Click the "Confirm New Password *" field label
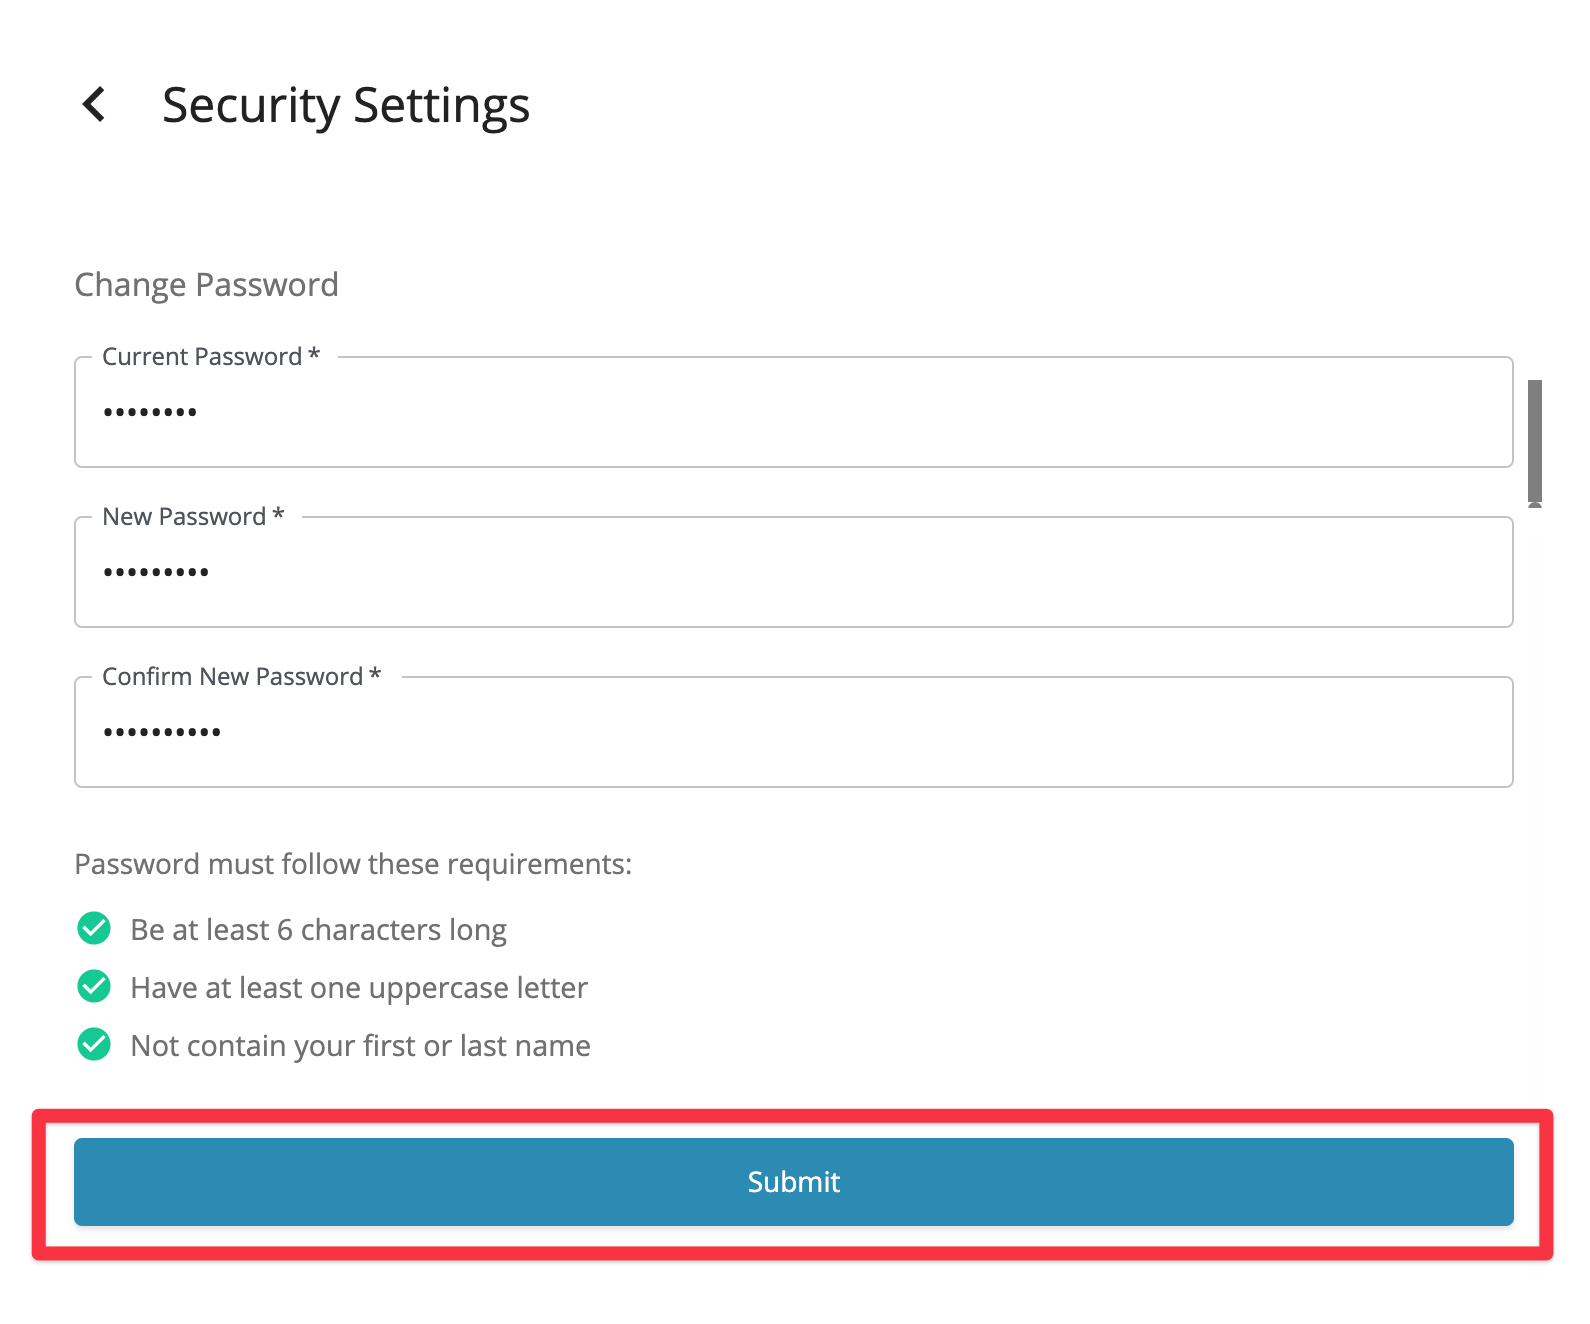 coord(241,677)
